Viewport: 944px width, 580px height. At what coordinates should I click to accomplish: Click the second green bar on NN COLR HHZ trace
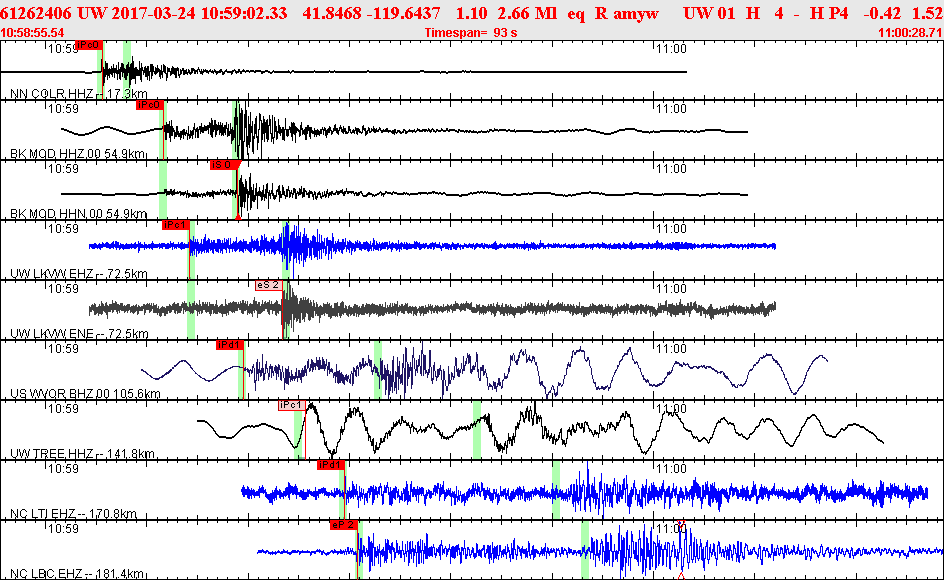pyautogui.click(x=127, y=69)
